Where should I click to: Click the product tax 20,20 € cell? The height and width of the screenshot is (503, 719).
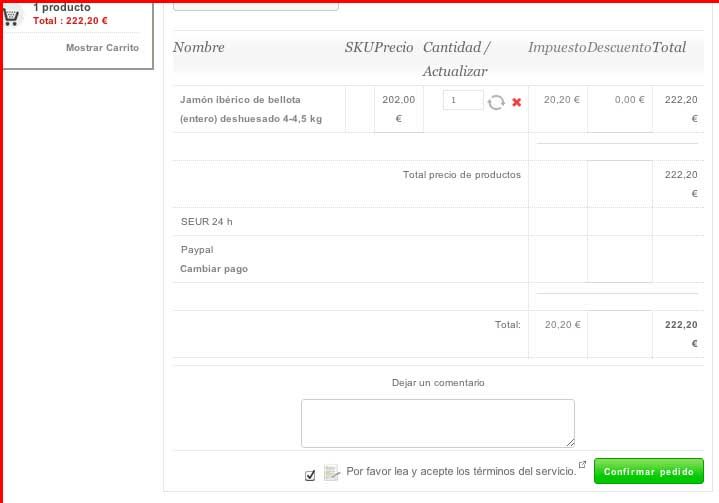pyautogui.click(x=562, y=99)
